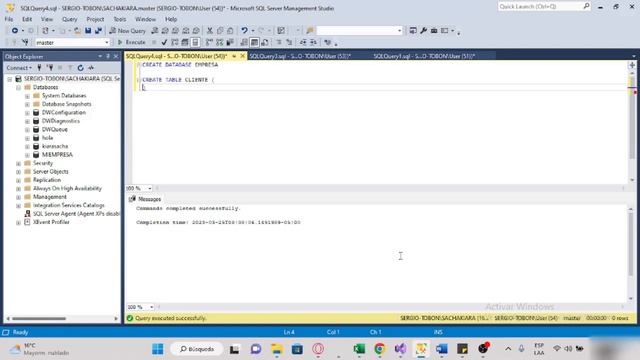Open the Query Options icon
The image size is (640, 360).
click(x=185, y=42)
